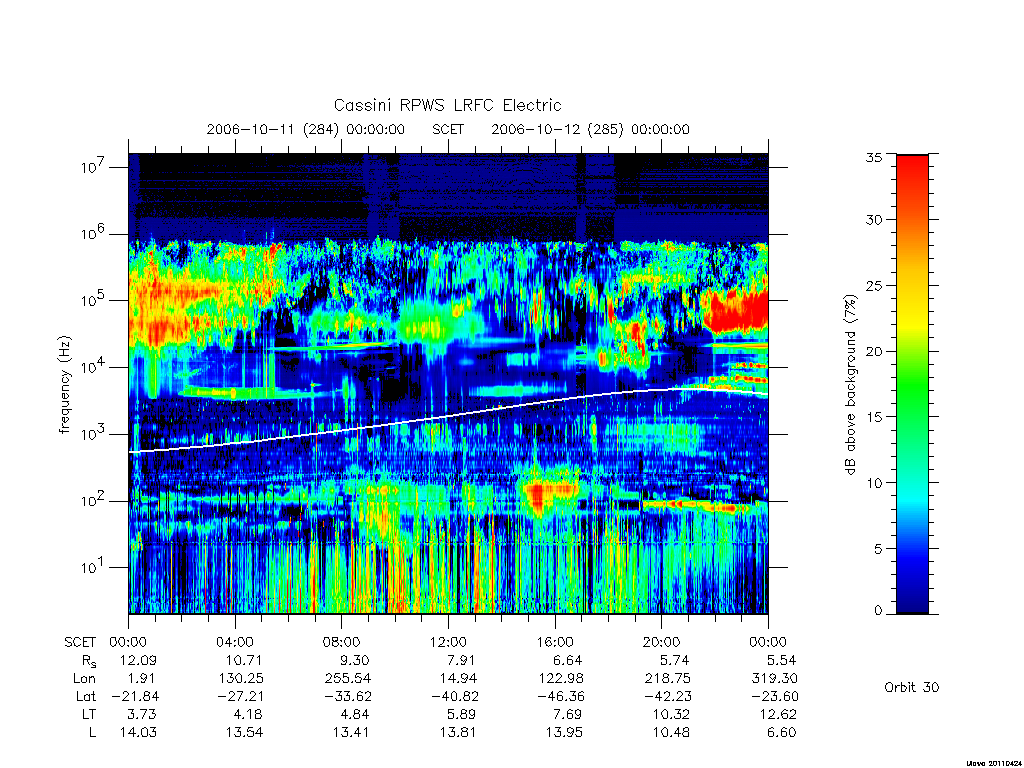Viewport: 1024px width, 768px height.
Task: Click the 12:00 SCET time tick label
Action: tap(448, 642)
